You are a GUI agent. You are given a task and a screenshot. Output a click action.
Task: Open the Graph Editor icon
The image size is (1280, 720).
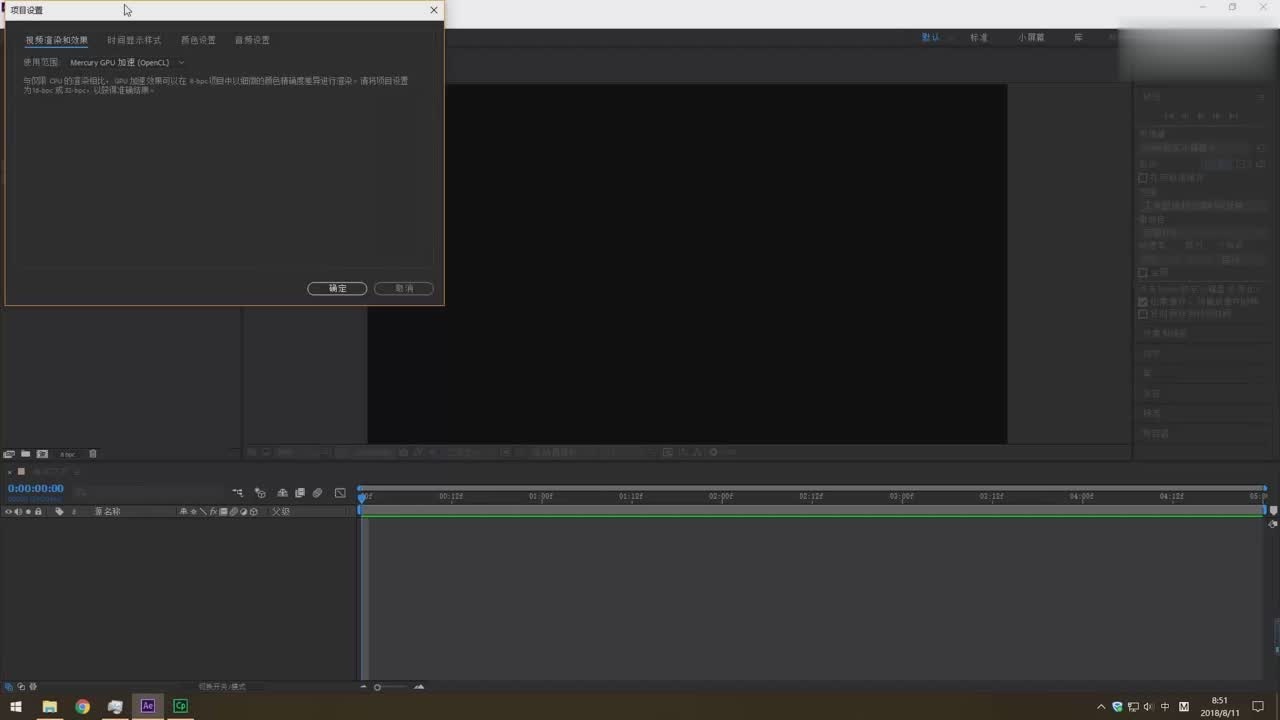(x=340, y=493)
